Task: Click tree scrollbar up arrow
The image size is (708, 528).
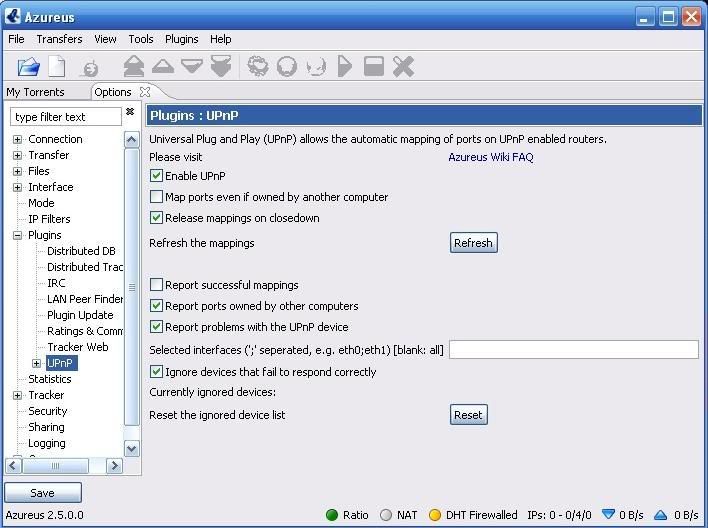Action: click(132, 139)
